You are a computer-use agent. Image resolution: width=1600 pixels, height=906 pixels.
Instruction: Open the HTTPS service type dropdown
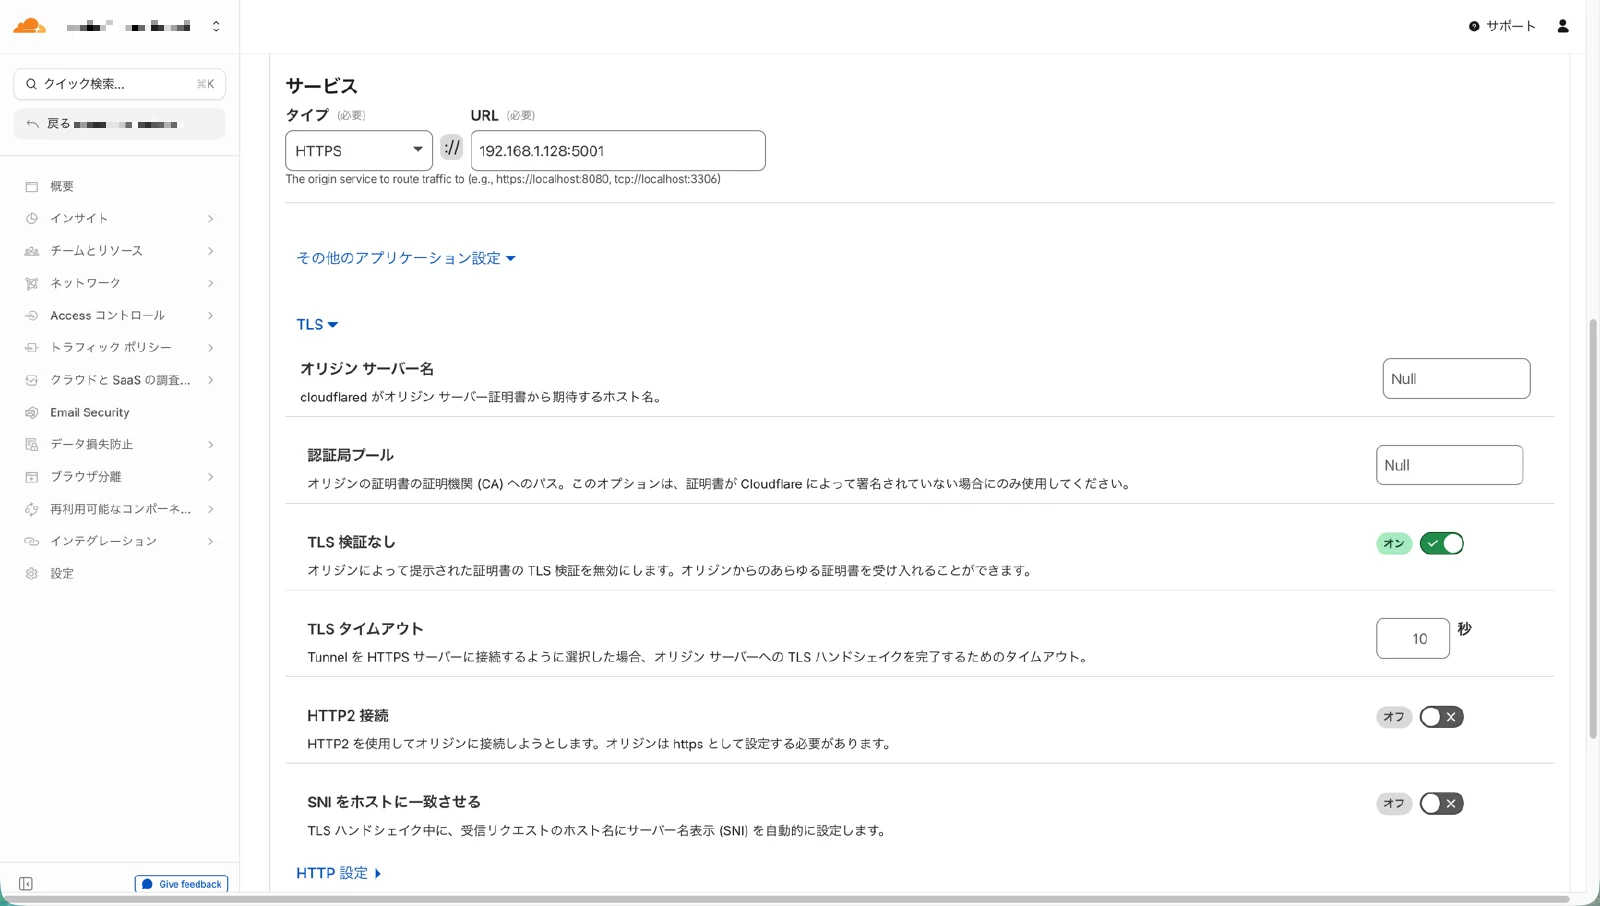pos(358,150)
